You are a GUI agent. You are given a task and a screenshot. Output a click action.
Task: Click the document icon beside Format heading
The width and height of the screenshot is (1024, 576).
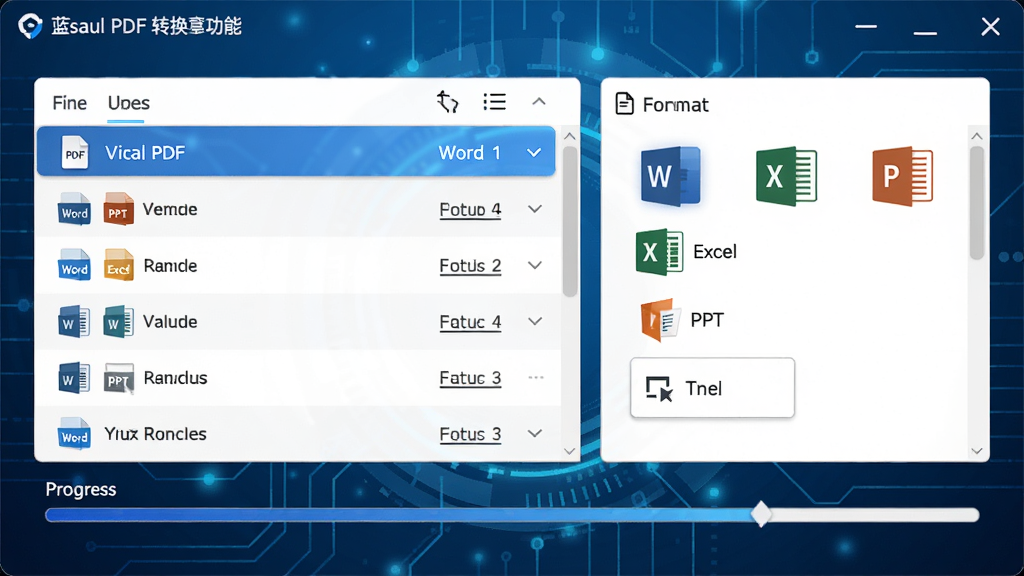624,104
